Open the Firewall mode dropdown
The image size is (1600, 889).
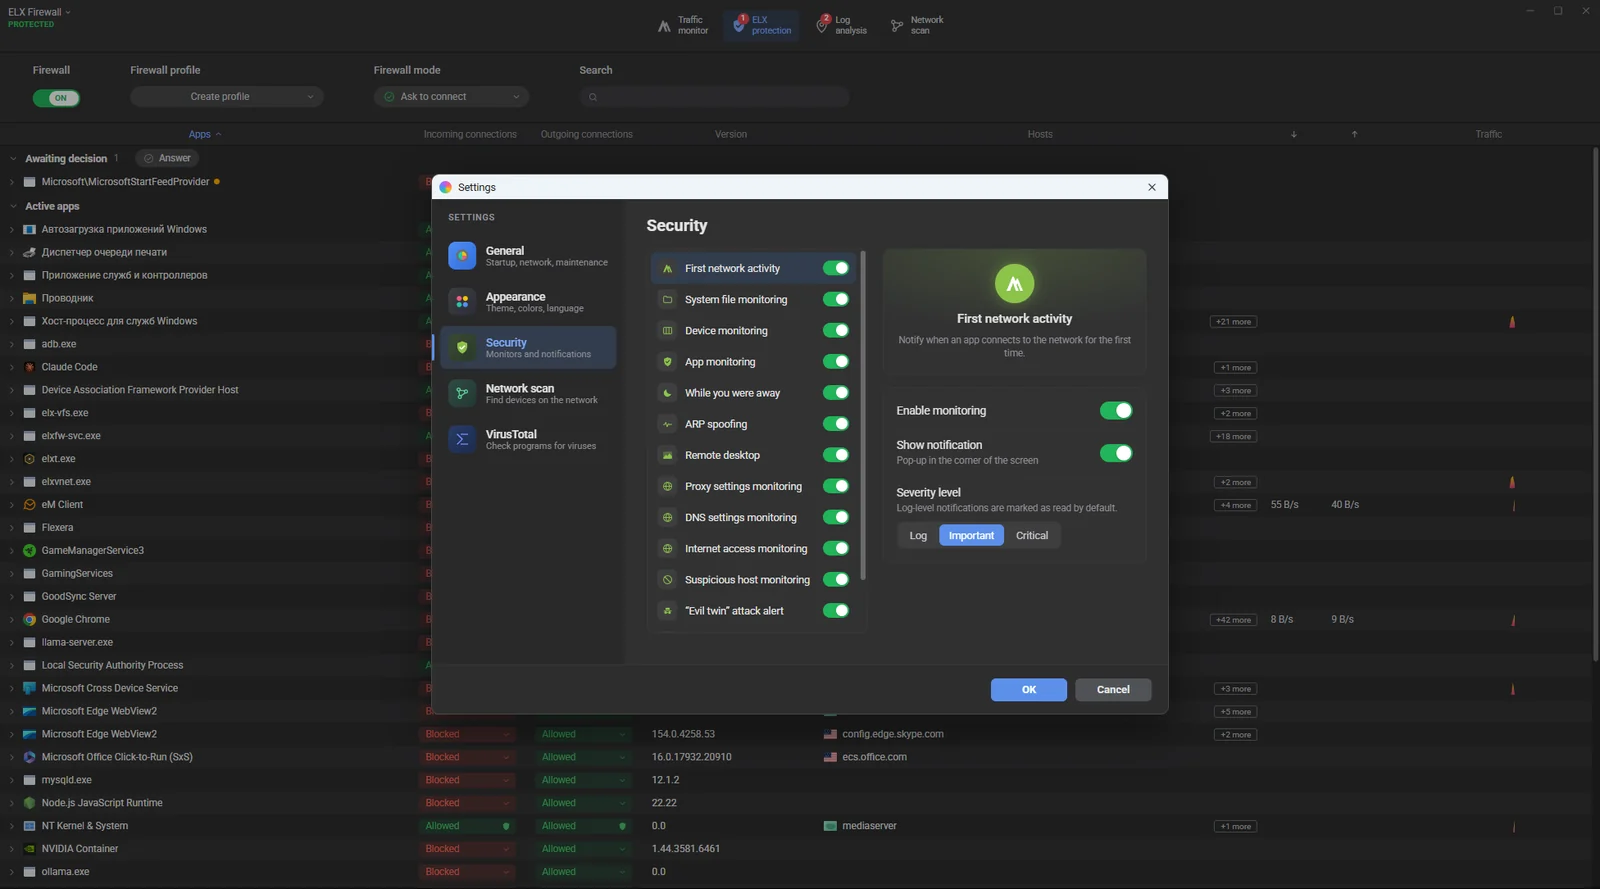(x=452, y=97)
